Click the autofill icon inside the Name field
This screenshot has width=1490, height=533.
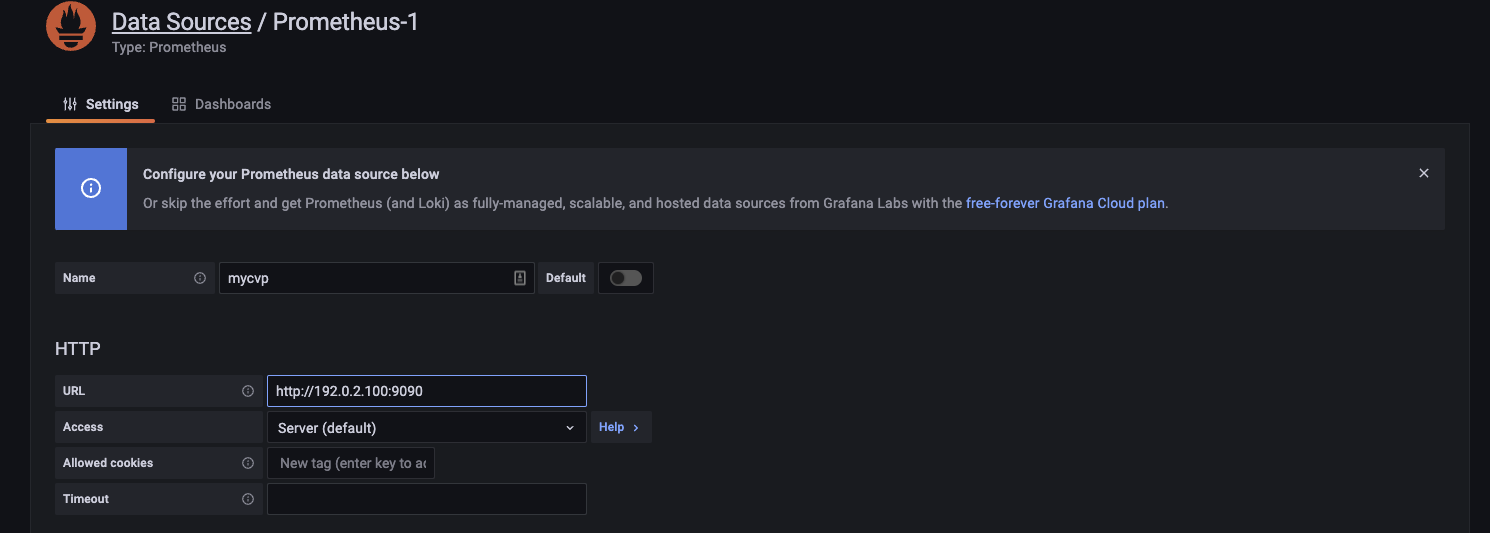pos(520,278)
